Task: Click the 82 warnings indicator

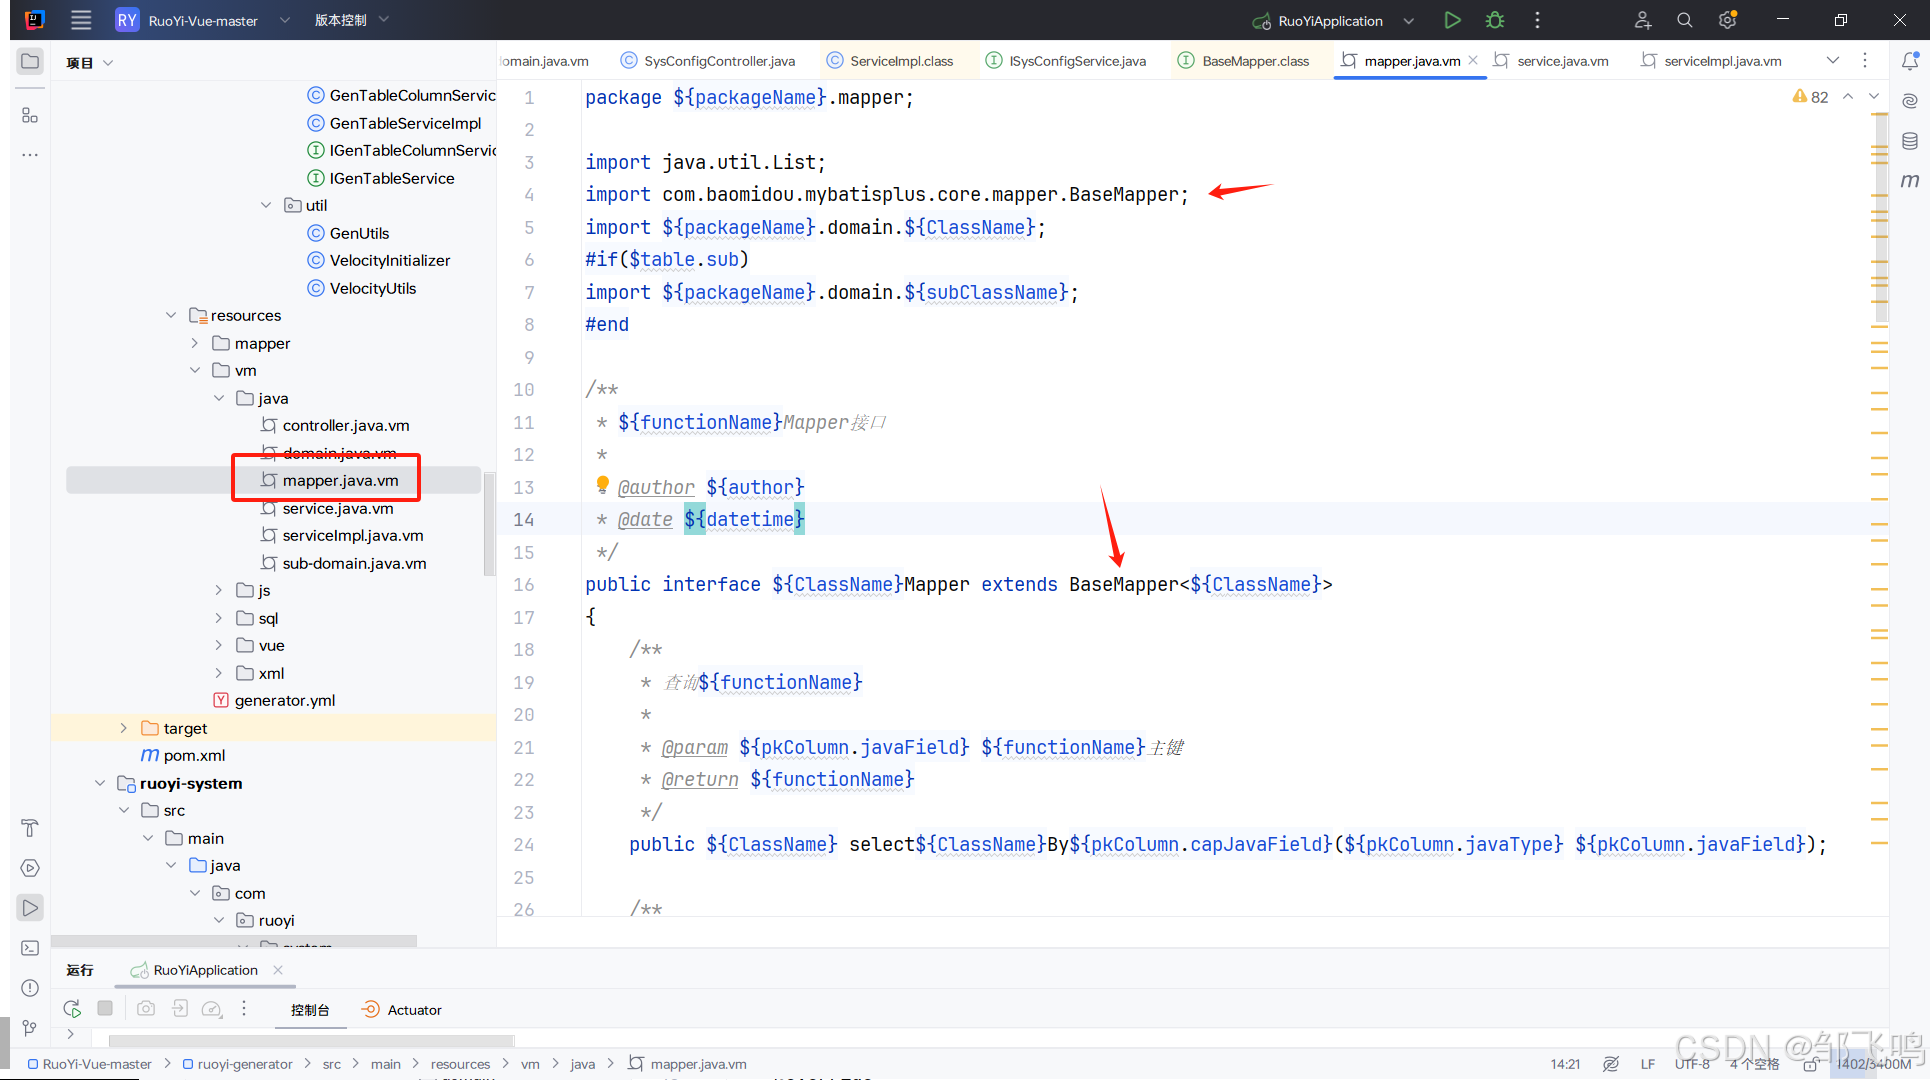Action: coord(1811,97)
